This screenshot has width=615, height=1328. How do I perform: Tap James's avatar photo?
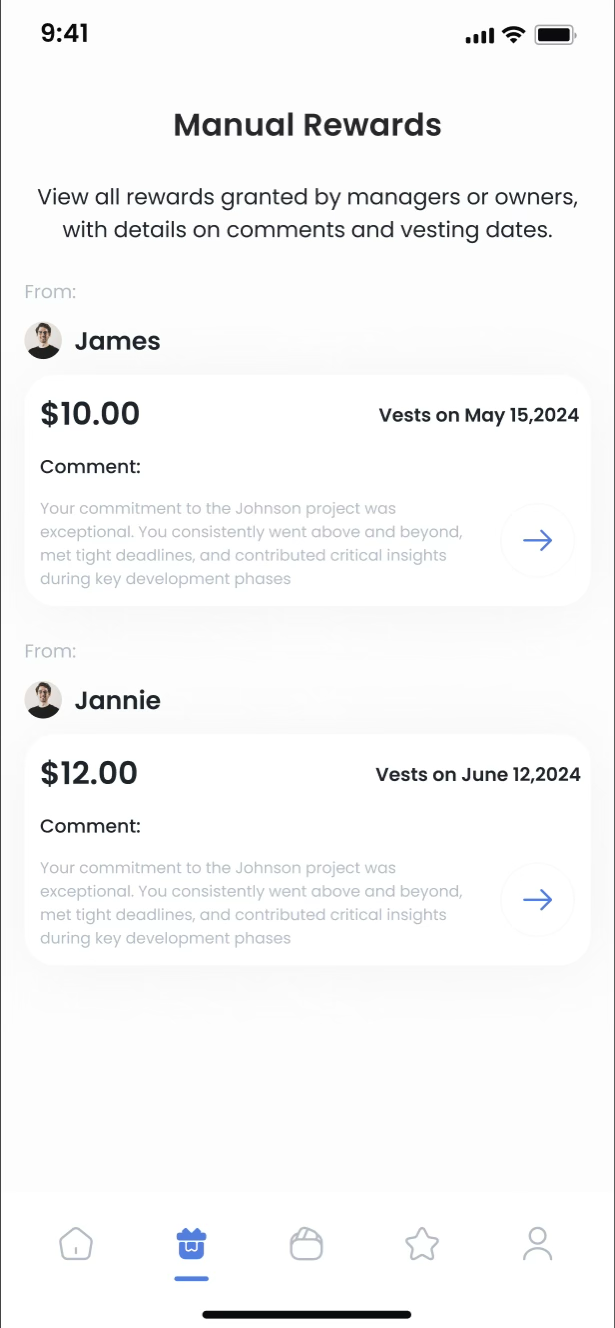[x=43, y=341]
